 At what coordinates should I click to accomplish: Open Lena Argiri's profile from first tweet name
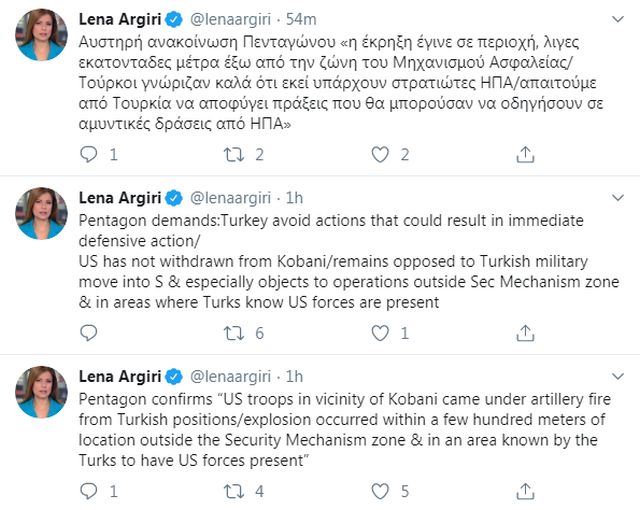121,19
